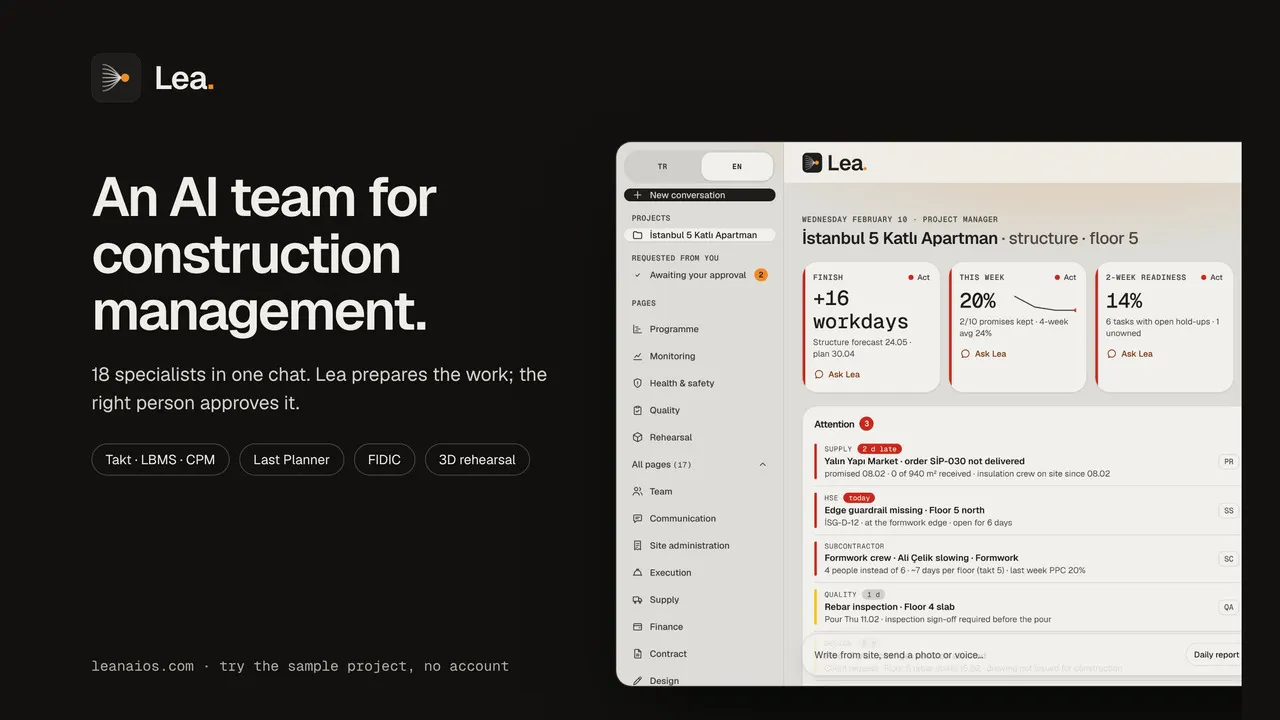Open Edge guardrail missing alert
Screen dimensions: 1280x720
click(1025, 510)
